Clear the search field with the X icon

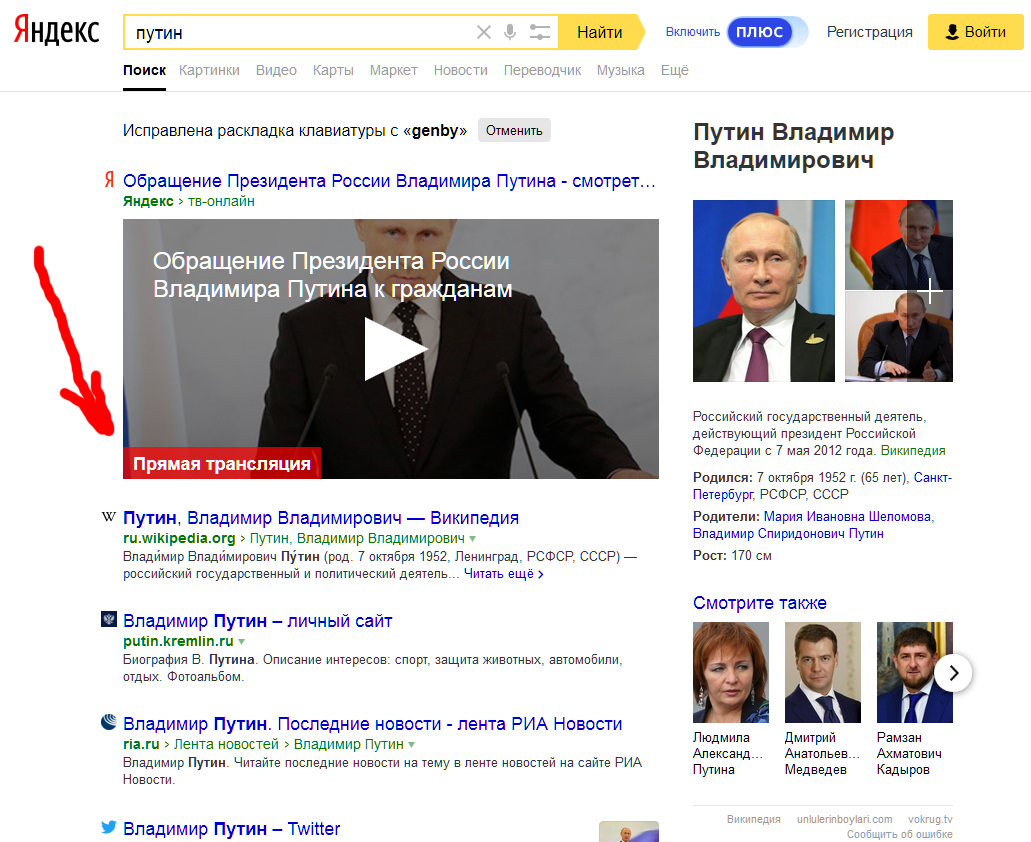[x=483, y=32]
